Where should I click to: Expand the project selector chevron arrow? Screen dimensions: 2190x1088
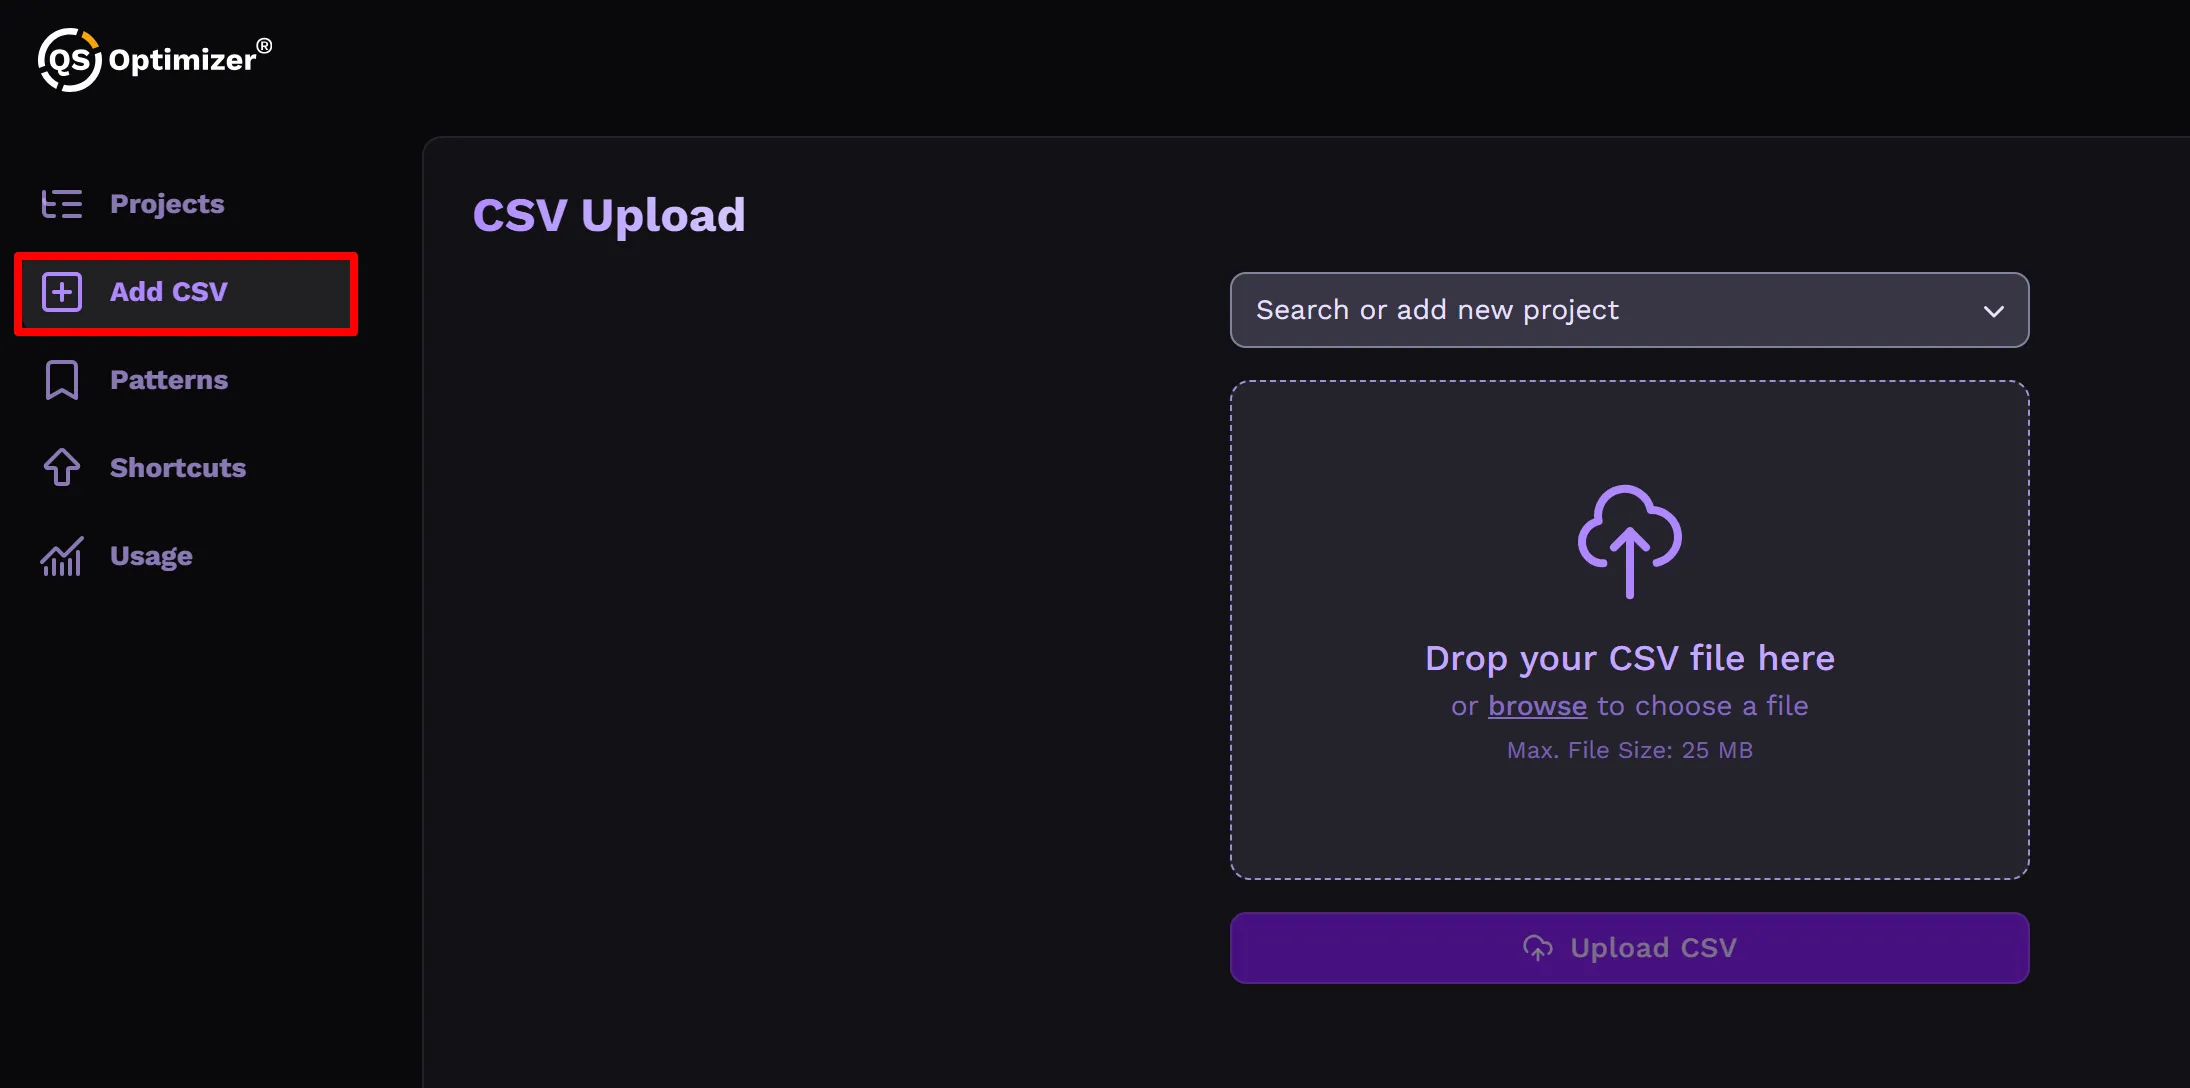(1993, 311)
